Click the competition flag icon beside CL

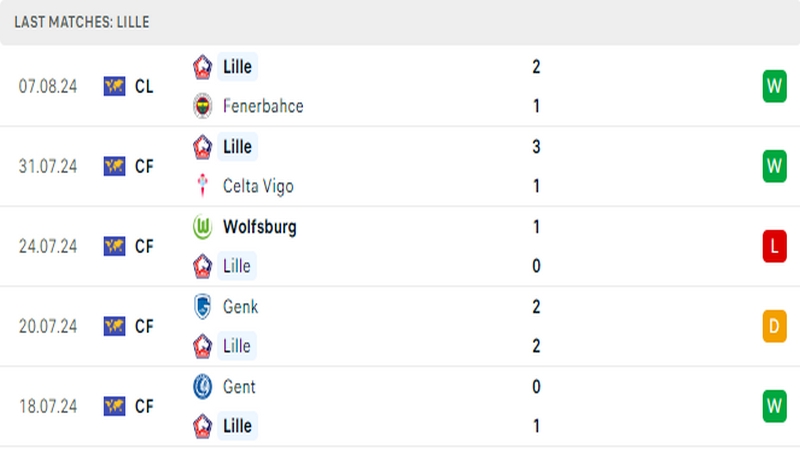(114, 86)
